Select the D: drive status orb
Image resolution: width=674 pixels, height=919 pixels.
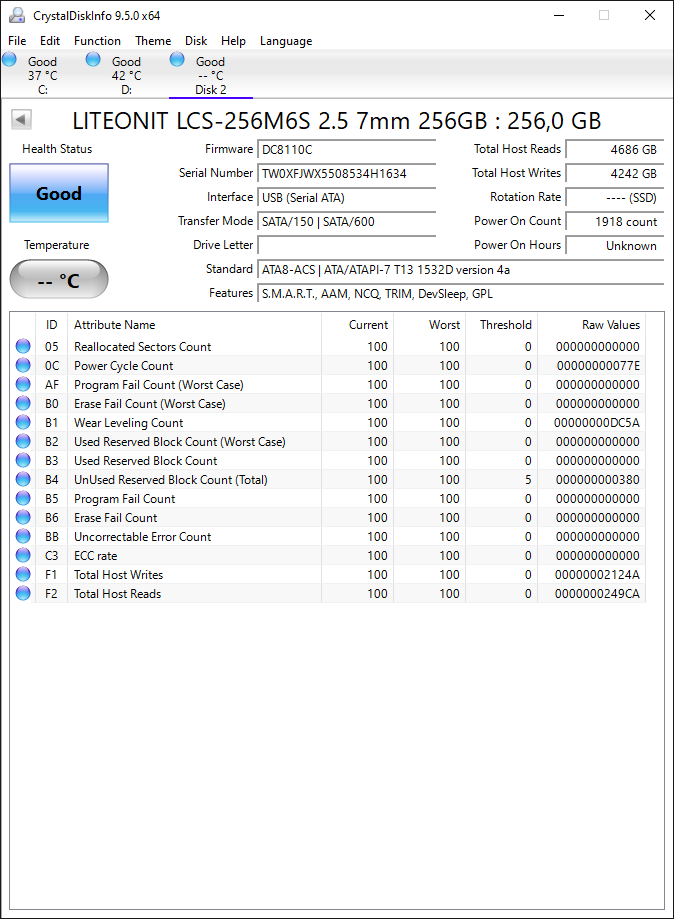pyautogui.click(x=93, y=59)
